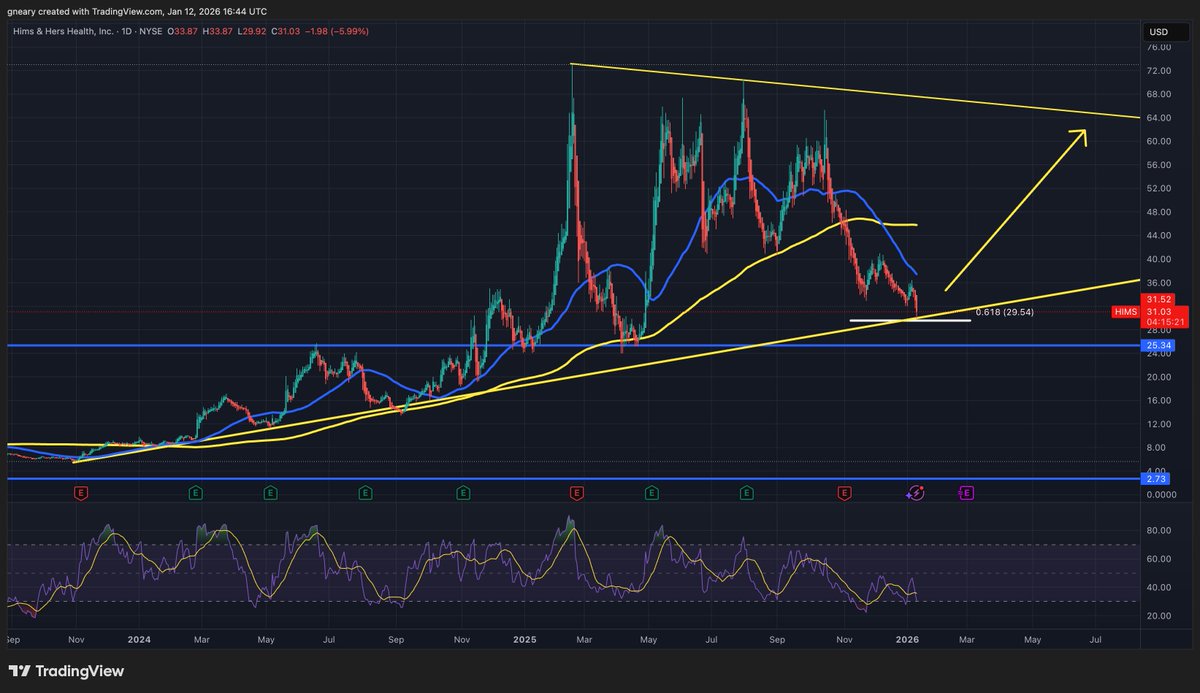This screenshot has width=1200, height=693.
Task: Click the C31.03 close value in legend
Action: [288, 31]
